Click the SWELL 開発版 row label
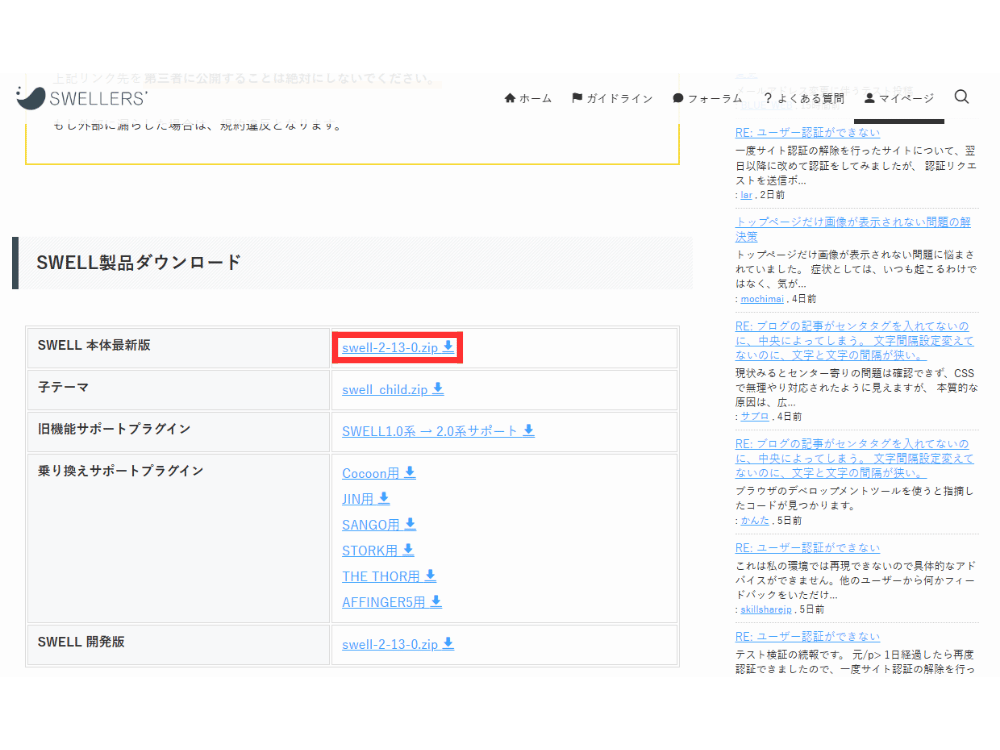This screenshot has width=1000, height=750. [x=81, y=642]
